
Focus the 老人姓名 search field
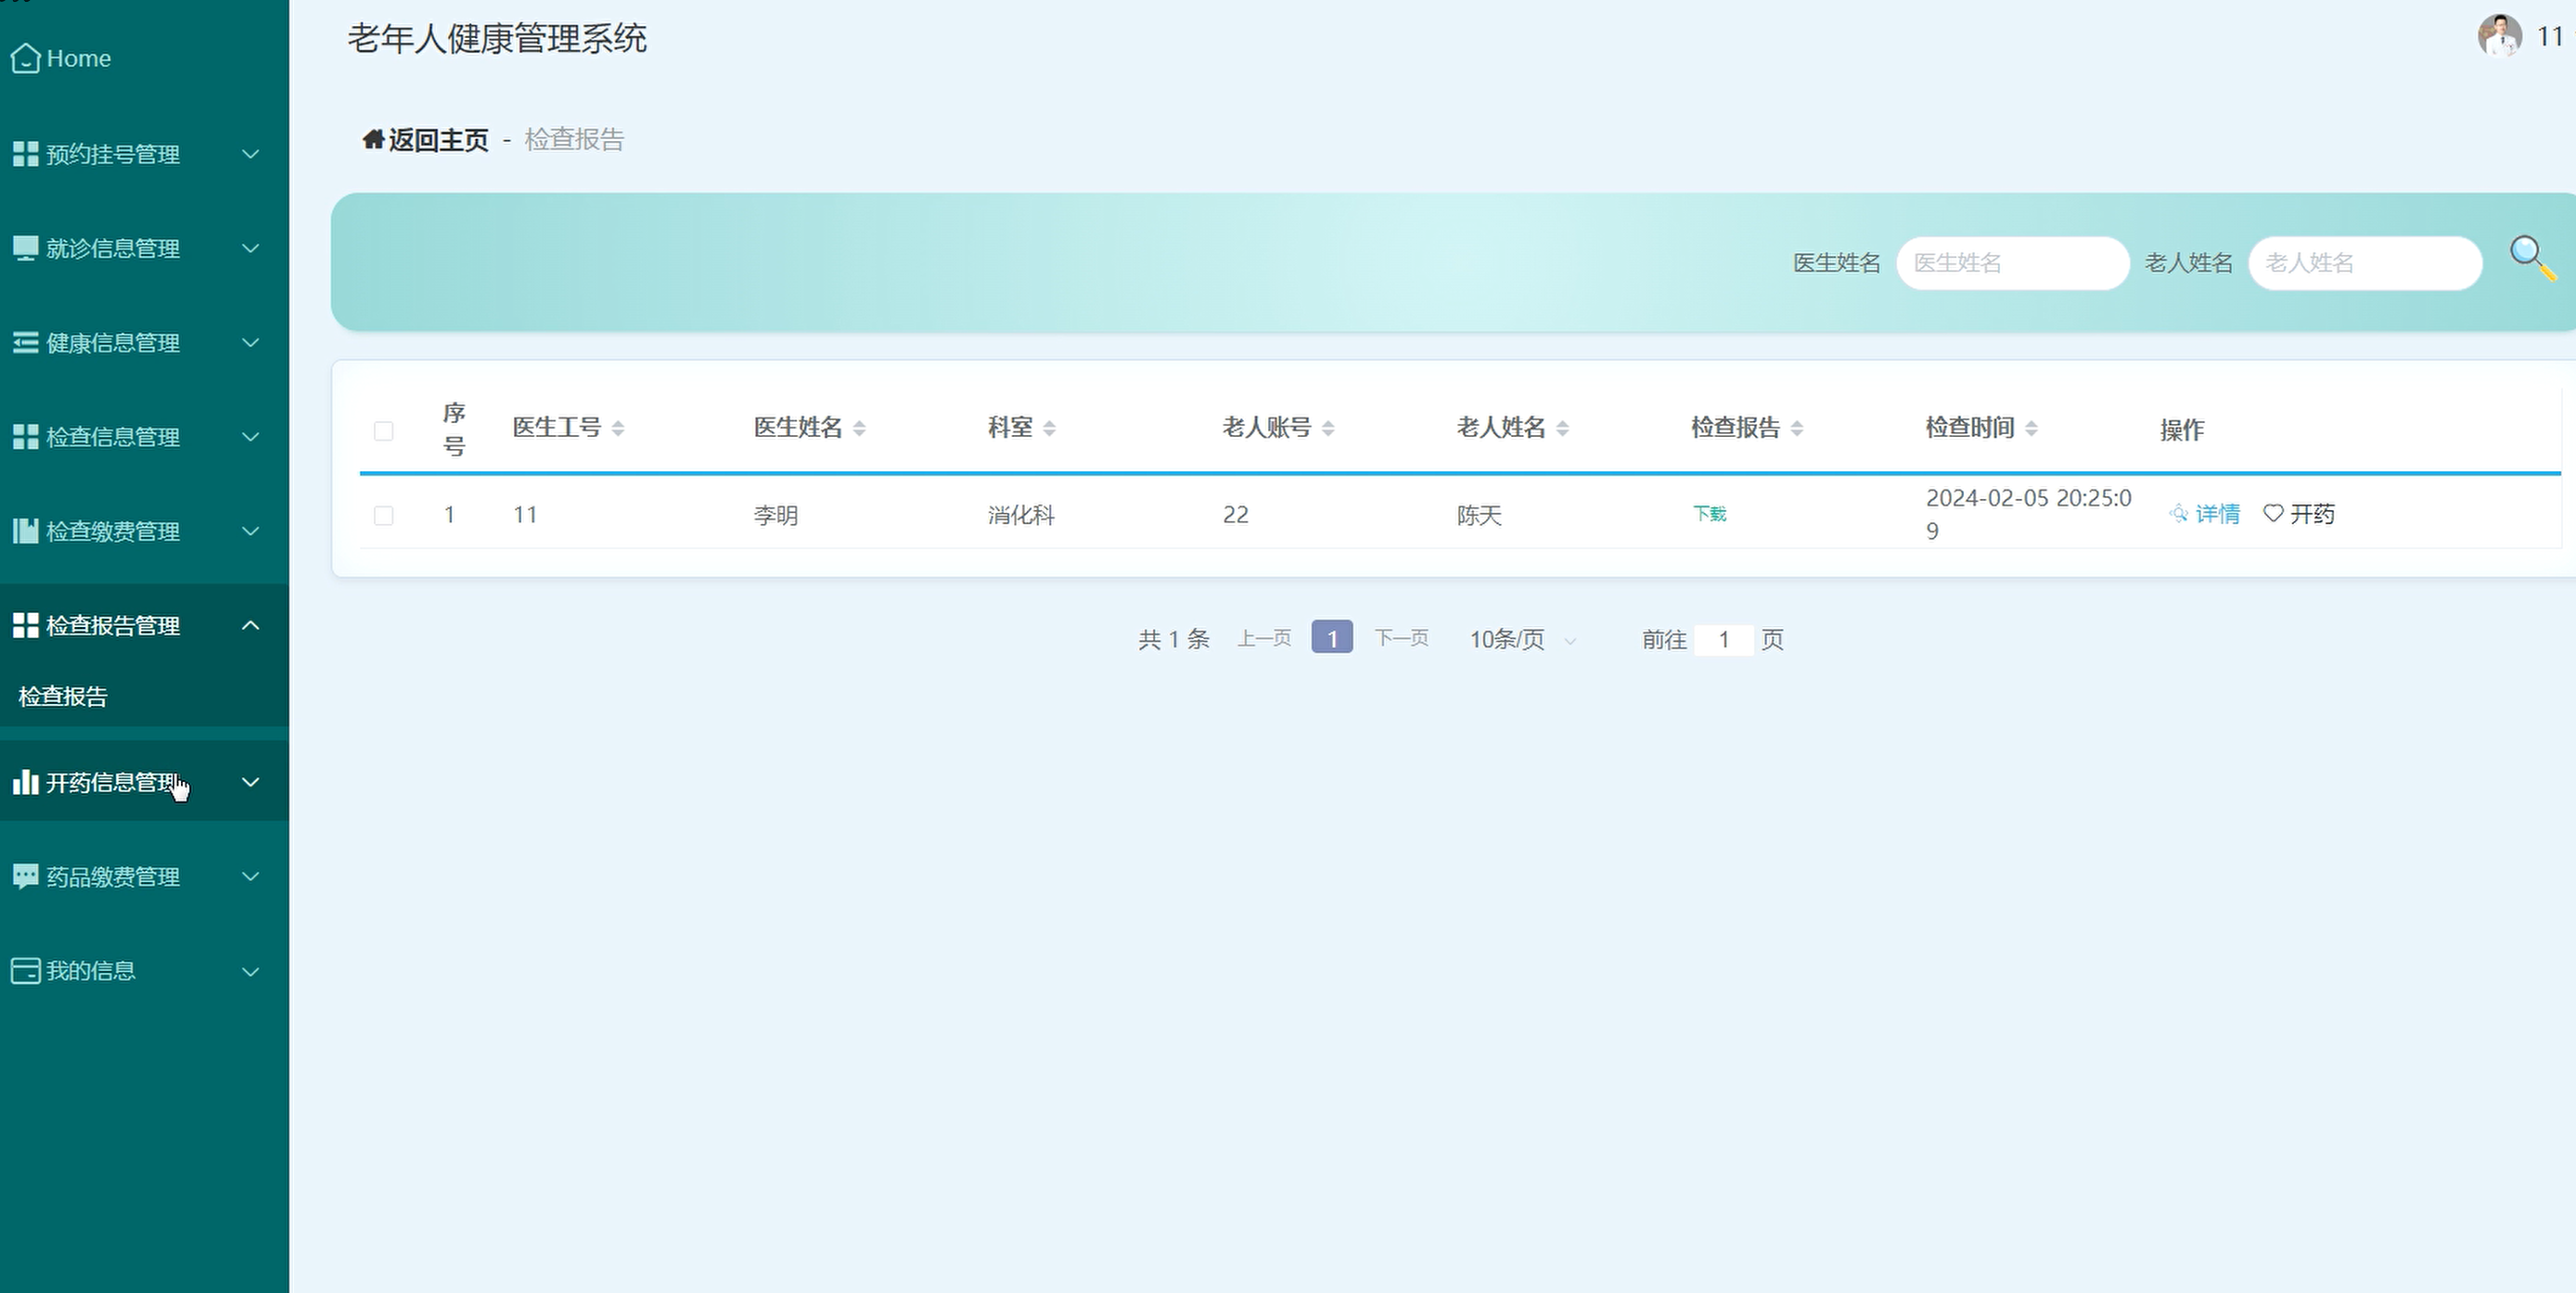click(x=2365, y=263)
